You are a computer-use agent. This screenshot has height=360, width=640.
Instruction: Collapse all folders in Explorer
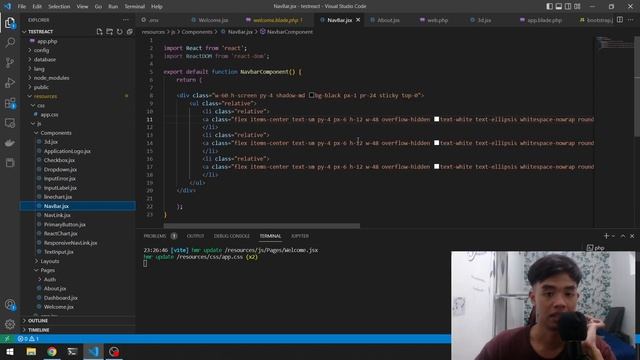[129, 31]
